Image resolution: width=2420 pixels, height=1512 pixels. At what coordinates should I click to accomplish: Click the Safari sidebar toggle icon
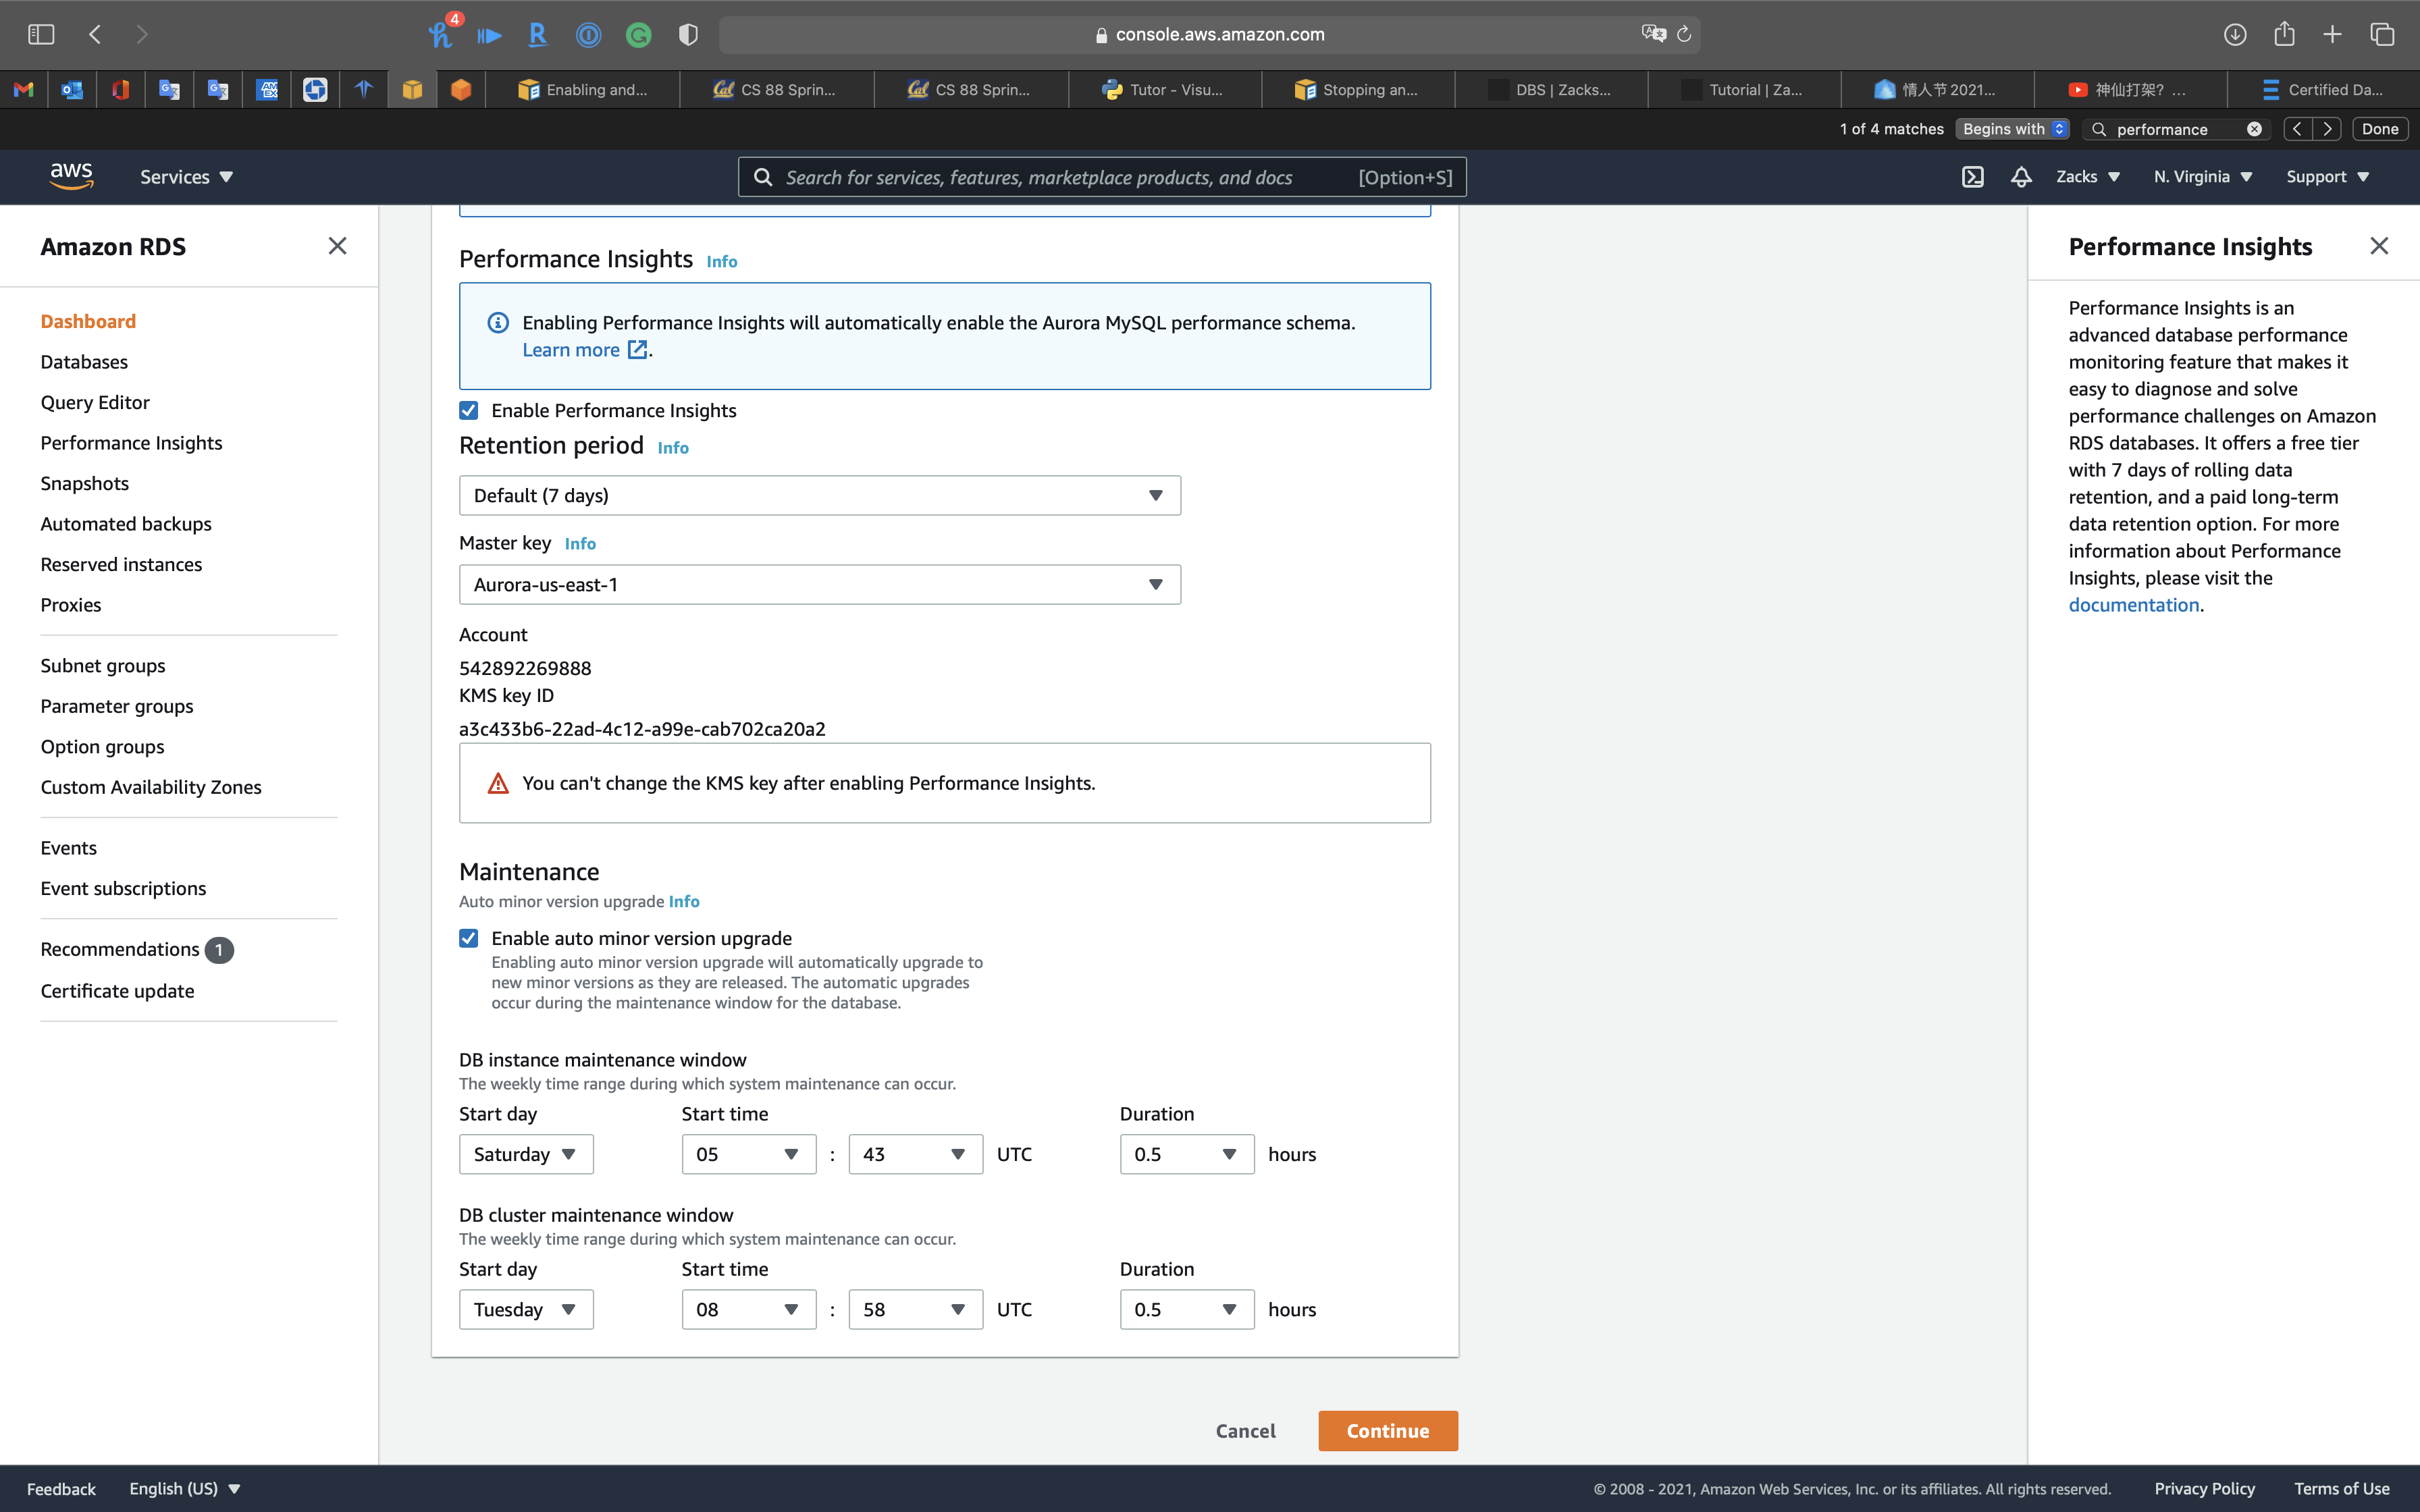tap(41, 35)
